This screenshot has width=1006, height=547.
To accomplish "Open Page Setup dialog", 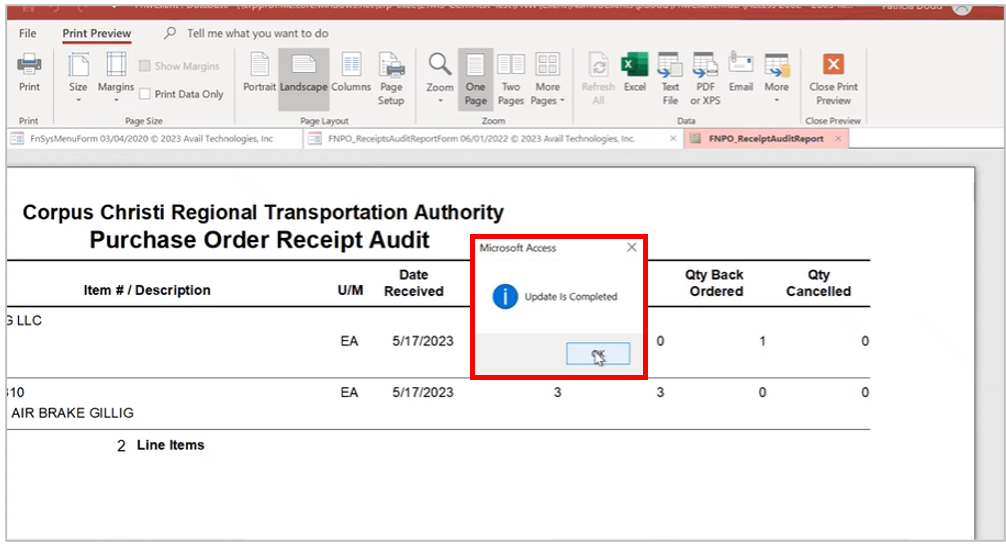I will pos(391,79).
